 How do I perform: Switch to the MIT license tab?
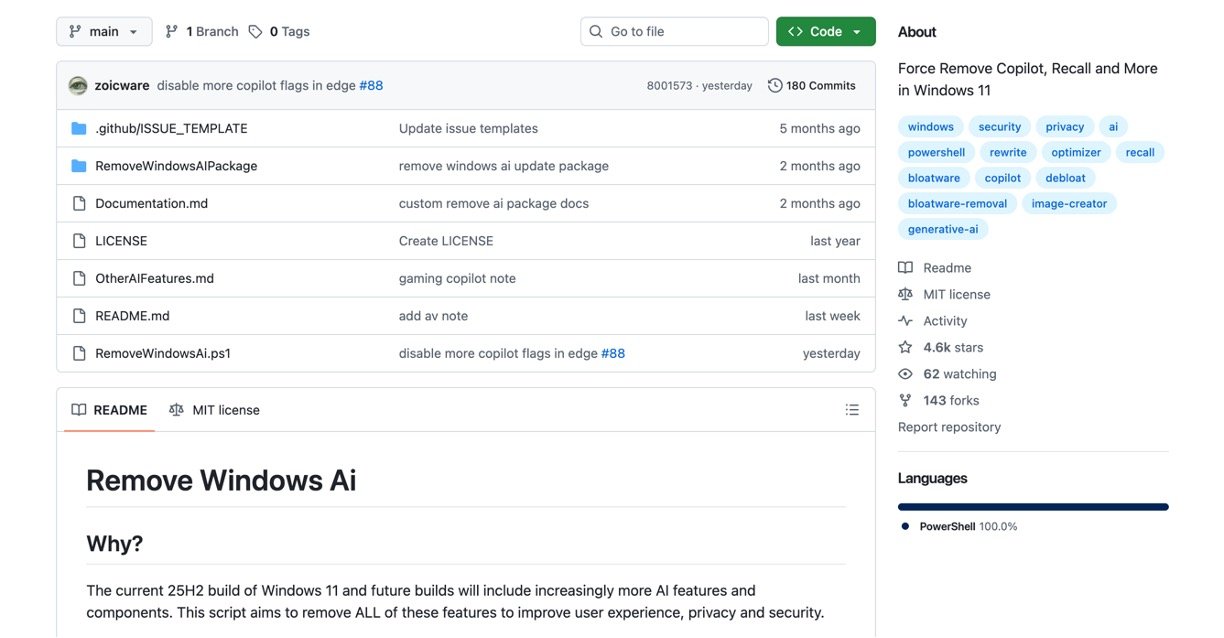(214, 410)
